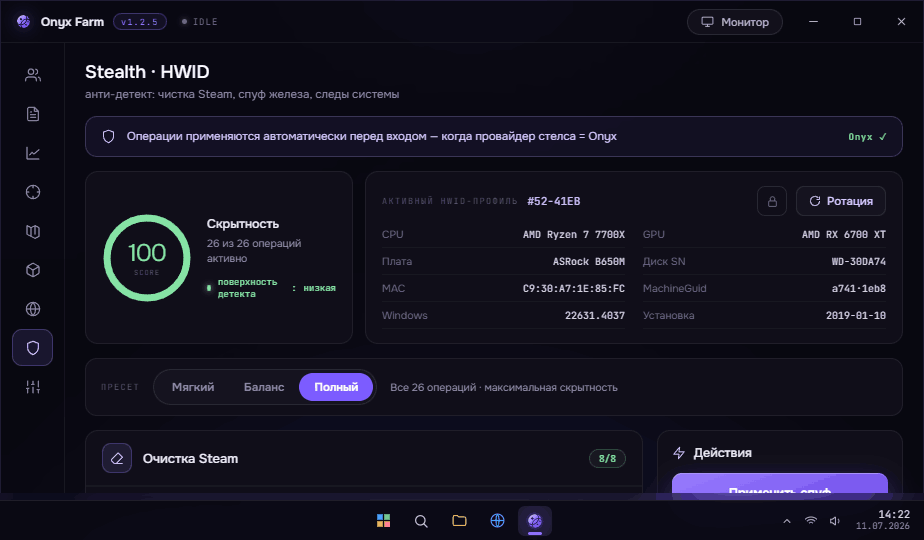Click the Ротация button
Viewport: 924px width, 540px height.
pos(841,201)
